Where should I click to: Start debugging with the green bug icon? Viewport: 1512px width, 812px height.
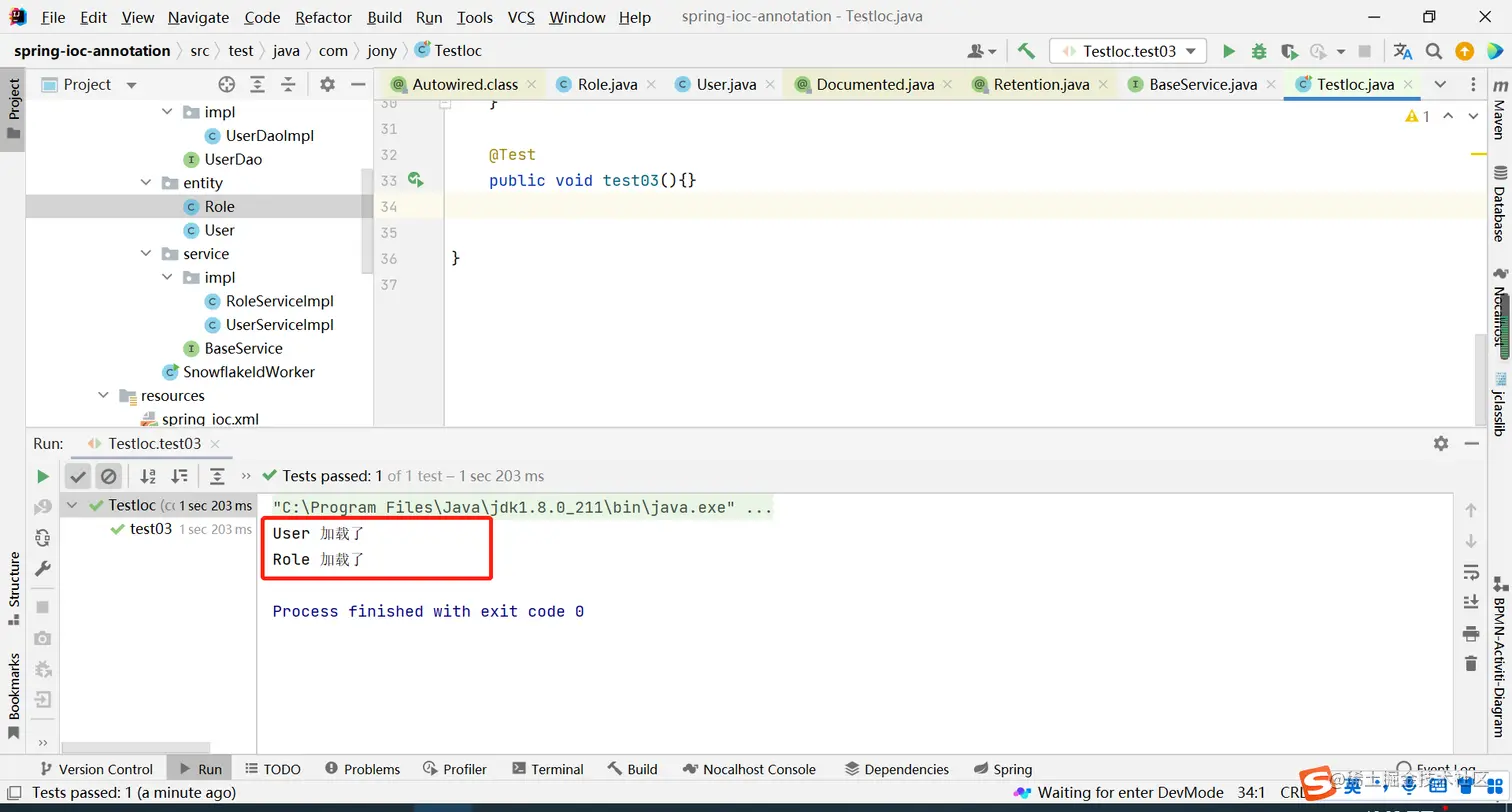pyautogui.click(x=1259, y=51)
